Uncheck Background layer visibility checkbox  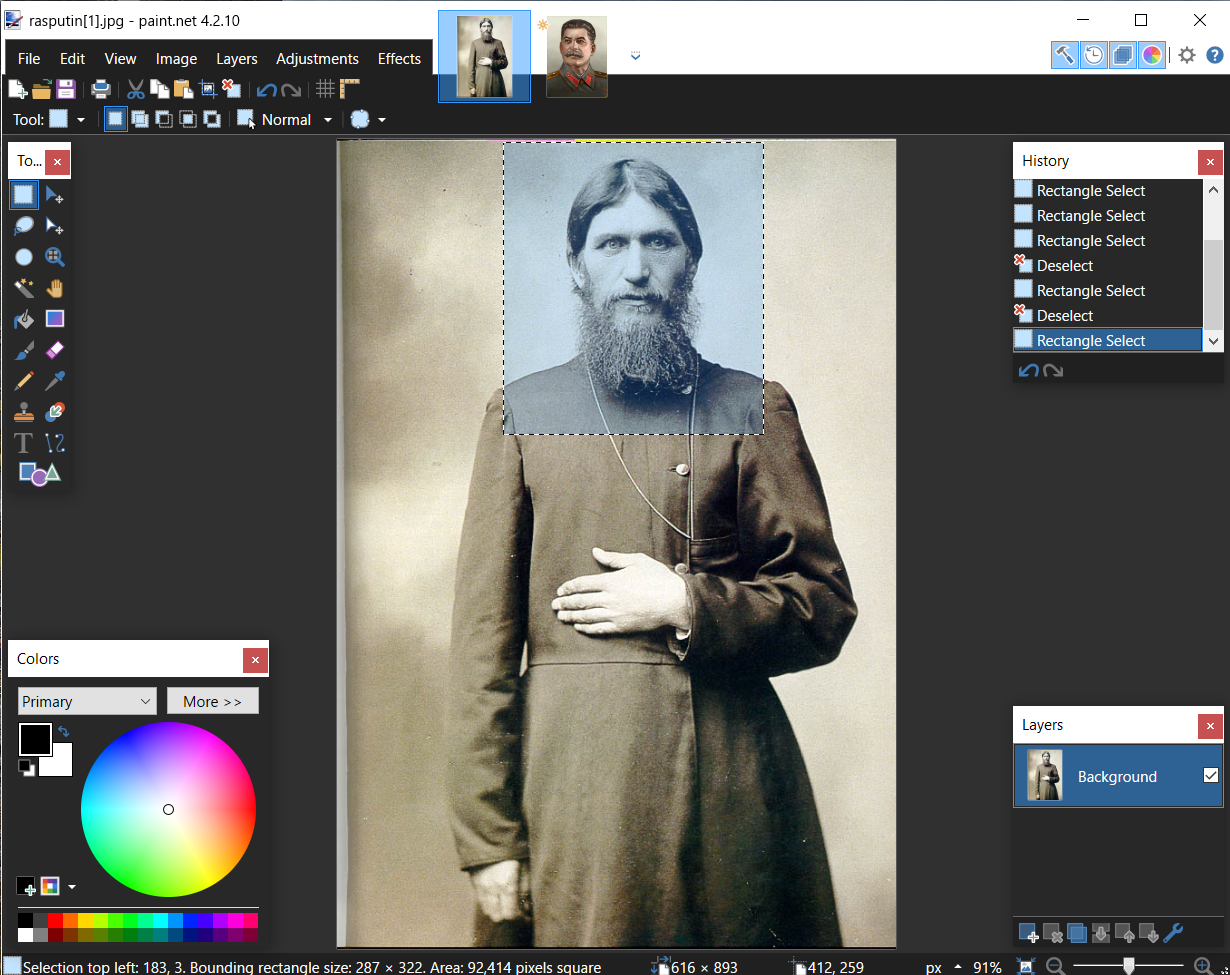1211,775
